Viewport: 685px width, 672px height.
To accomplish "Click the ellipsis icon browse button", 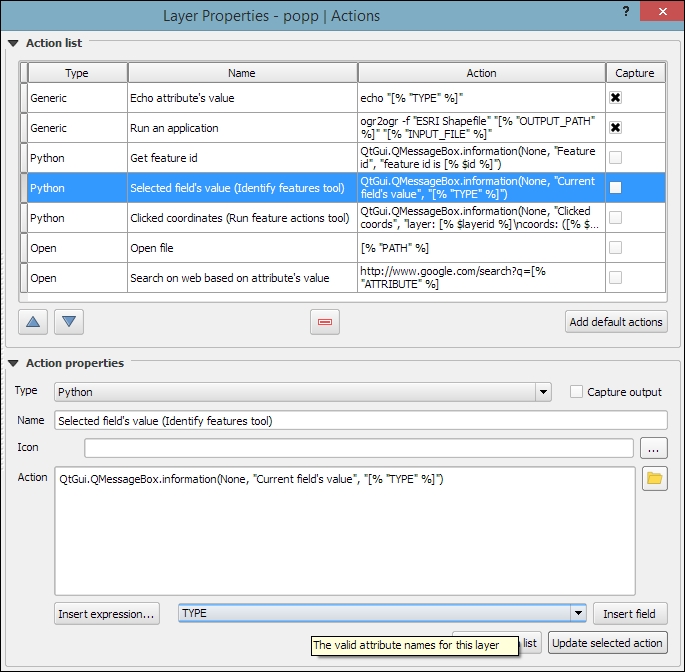I will (654, 448).
